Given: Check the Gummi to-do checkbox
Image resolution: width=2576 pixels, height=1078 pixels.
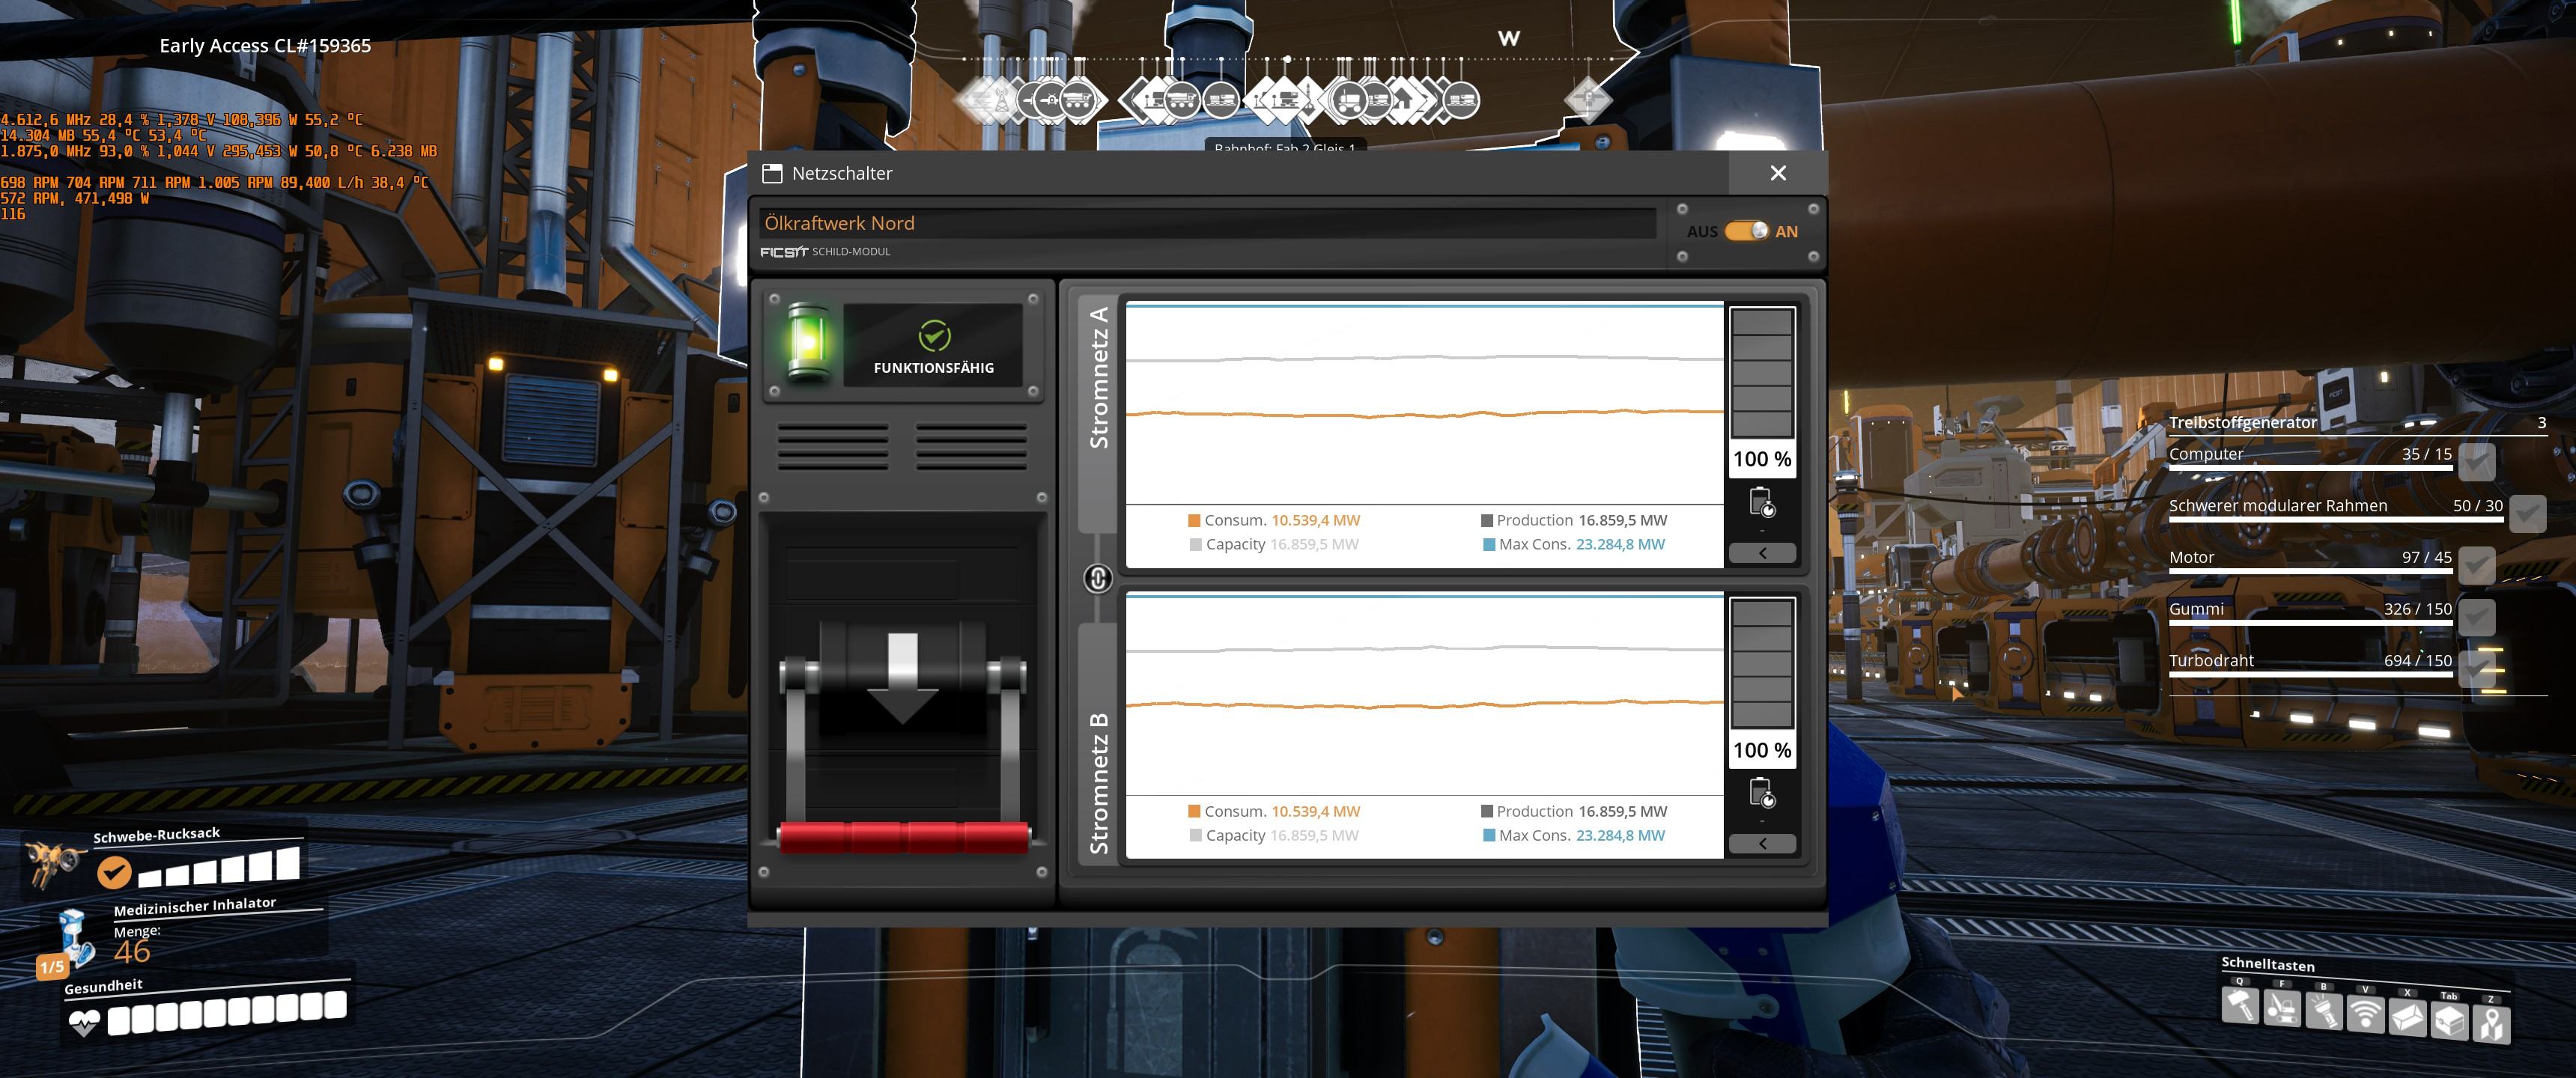Looking at the screenshot, I should click(2476, 617).
